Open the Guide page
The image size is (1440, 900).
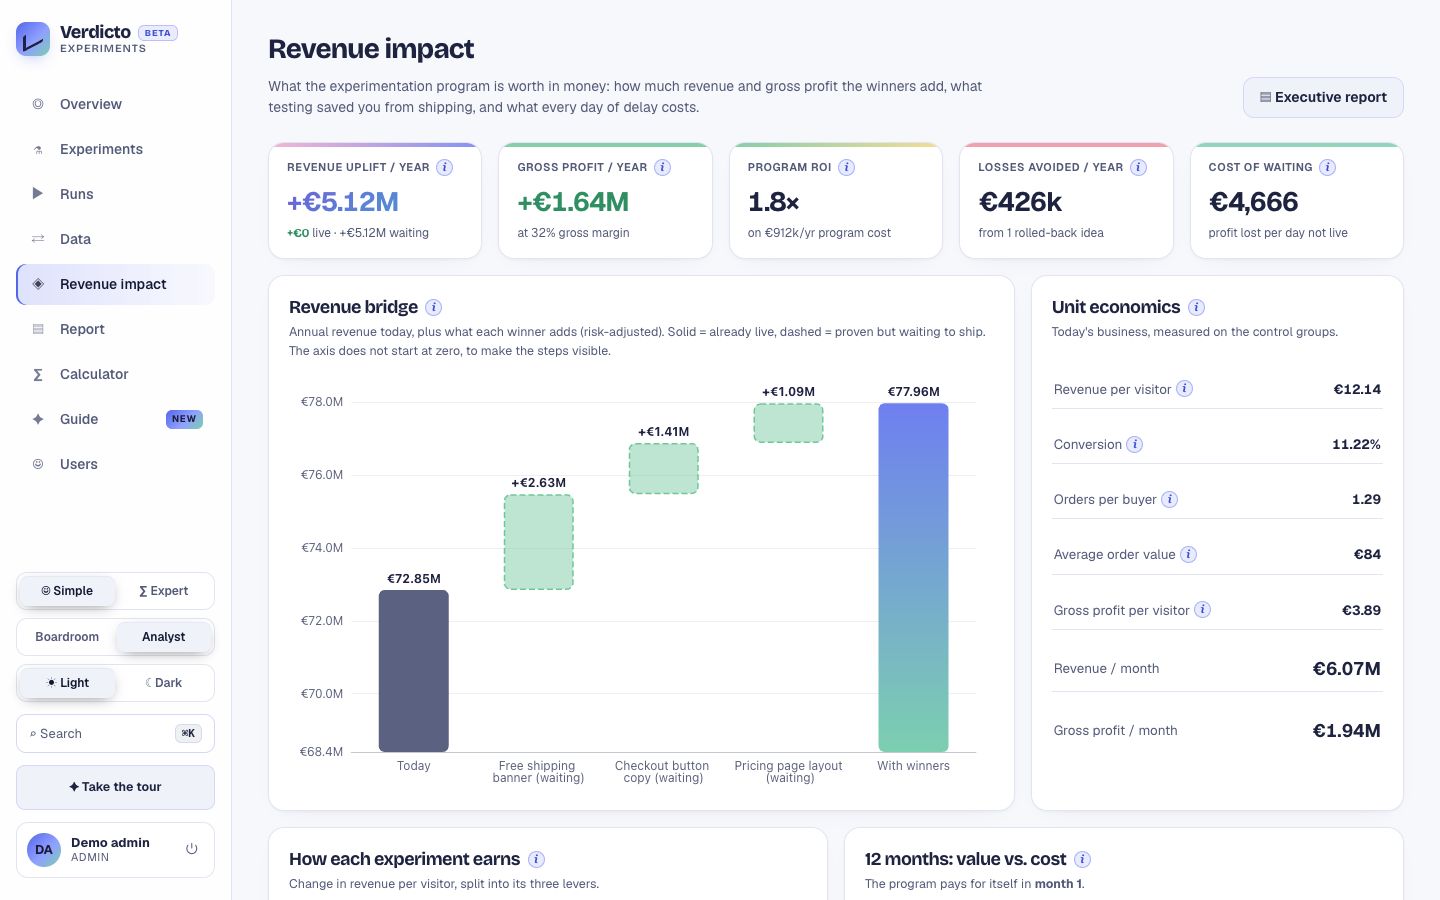(115, 419)
